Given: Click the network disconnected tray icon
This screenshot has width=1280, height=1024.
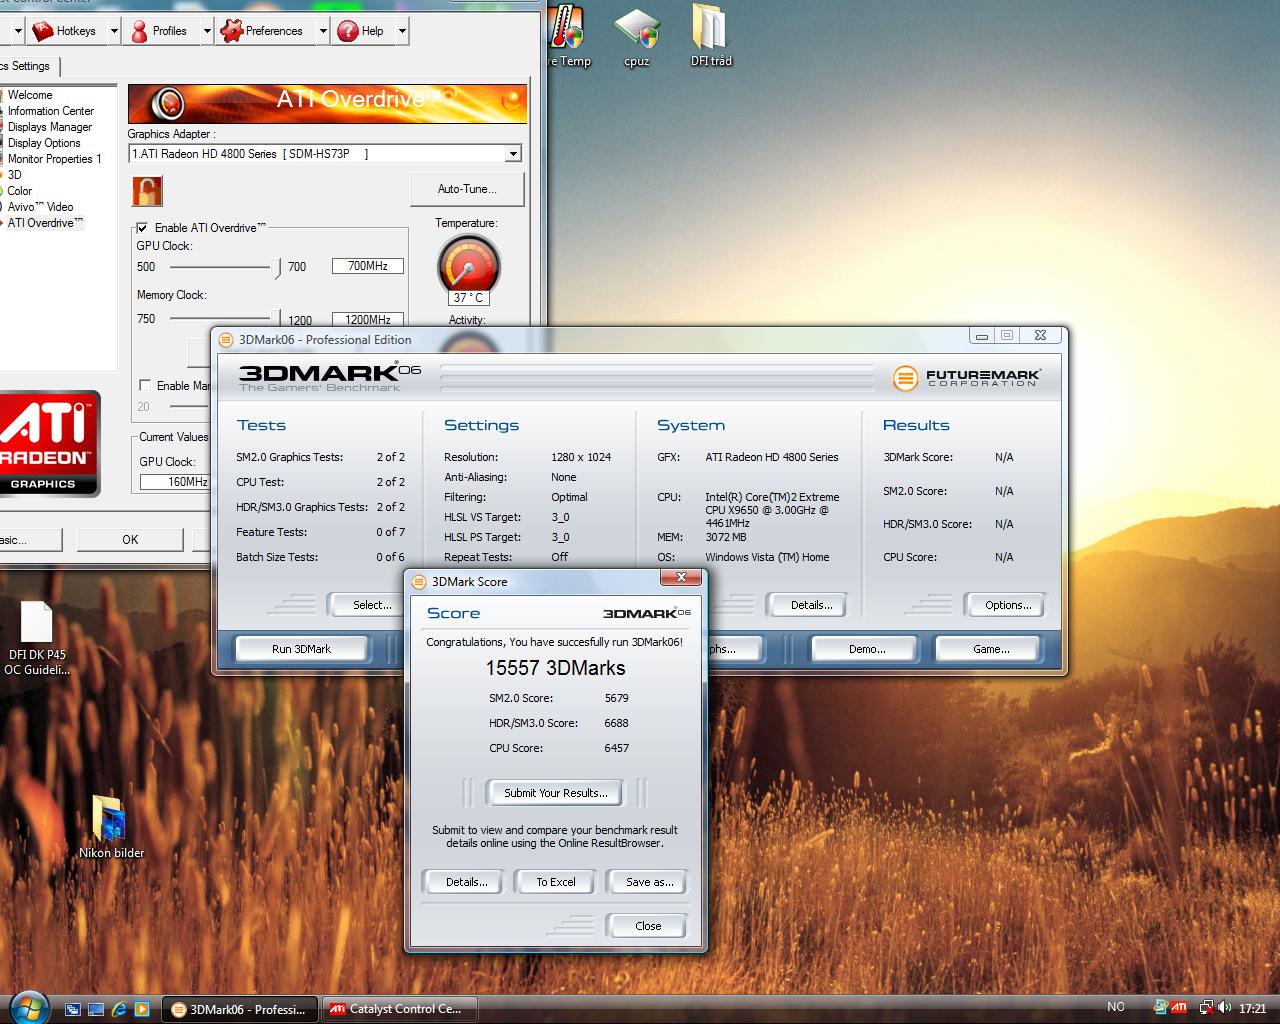Looking at the screenshot, I should [x=1207, y=1008].
